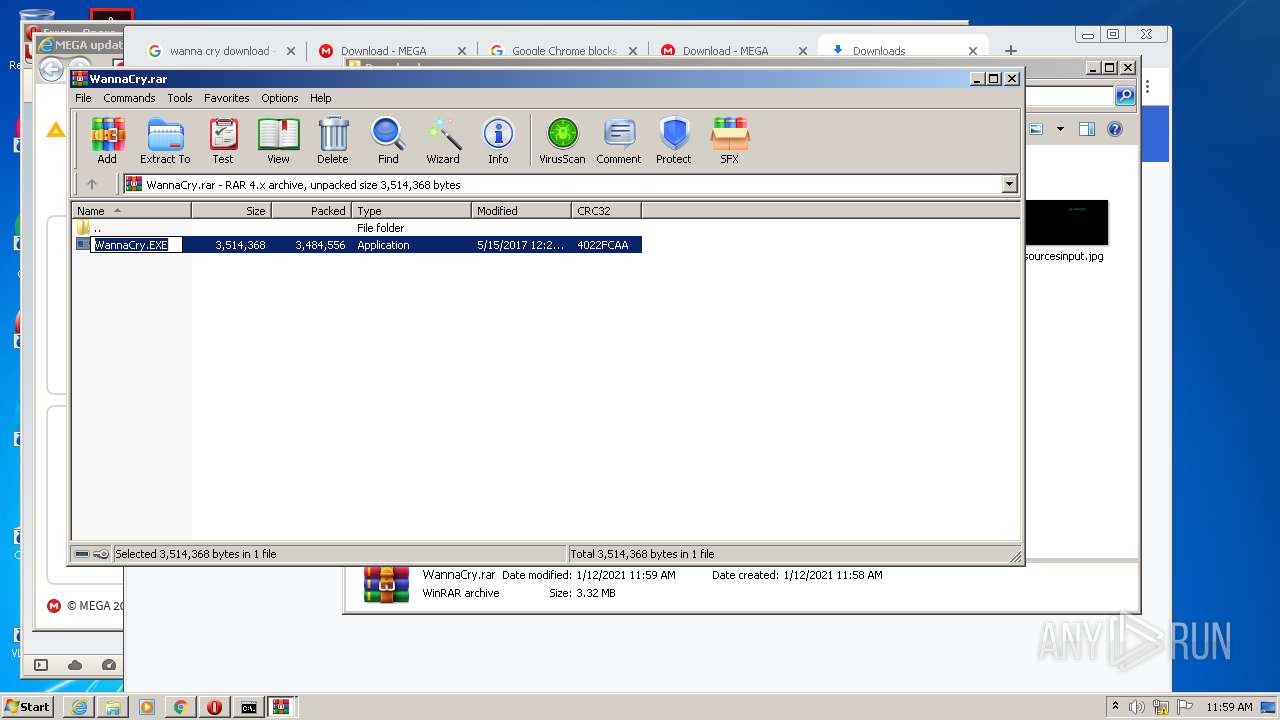Click the 11:59 AM system clock
The width and height of the screenshot is (1280, 720).
(1229, 707)
